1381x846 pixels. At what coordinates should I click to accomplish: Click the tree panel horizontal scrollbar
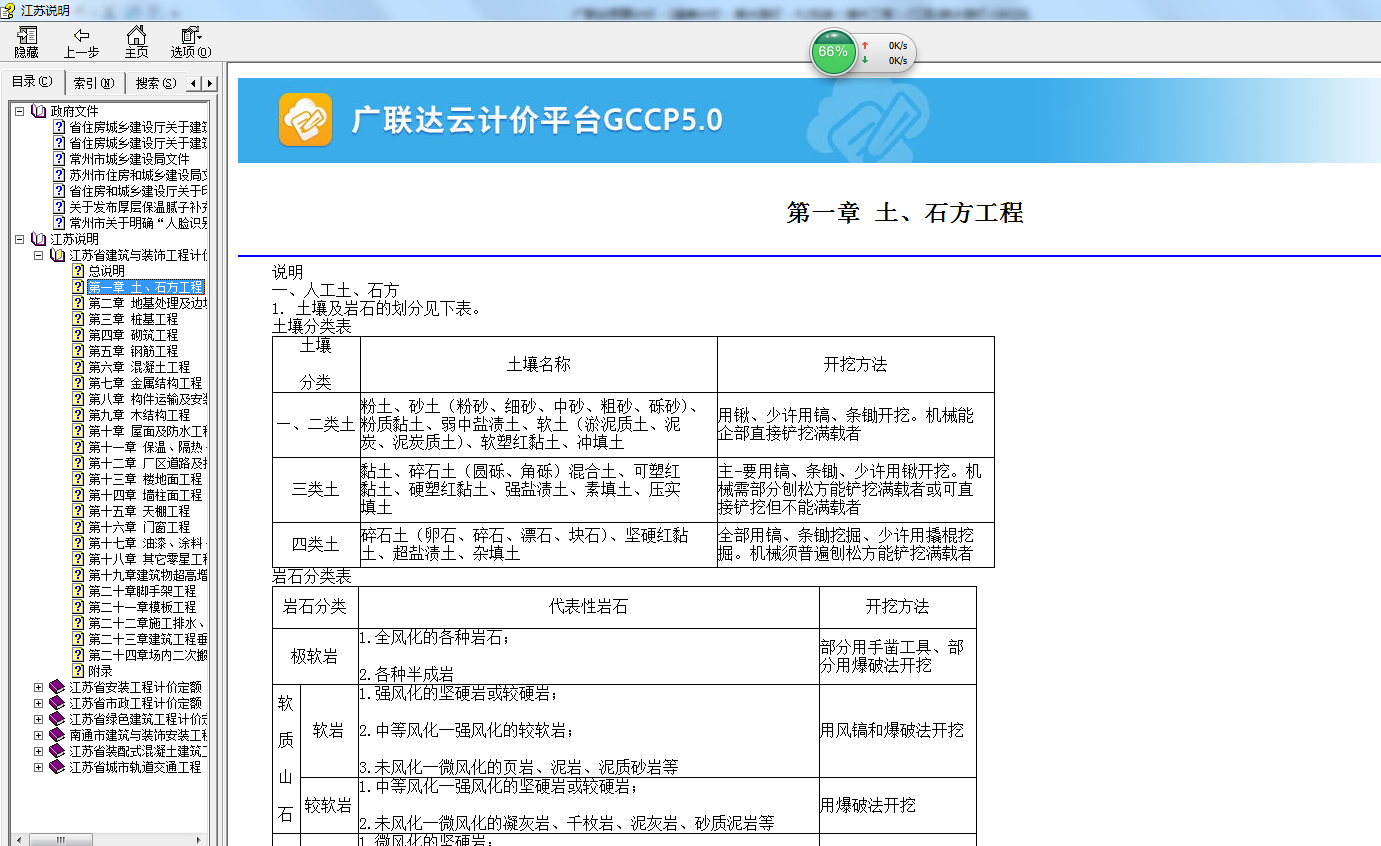click(x=111, y=838)
